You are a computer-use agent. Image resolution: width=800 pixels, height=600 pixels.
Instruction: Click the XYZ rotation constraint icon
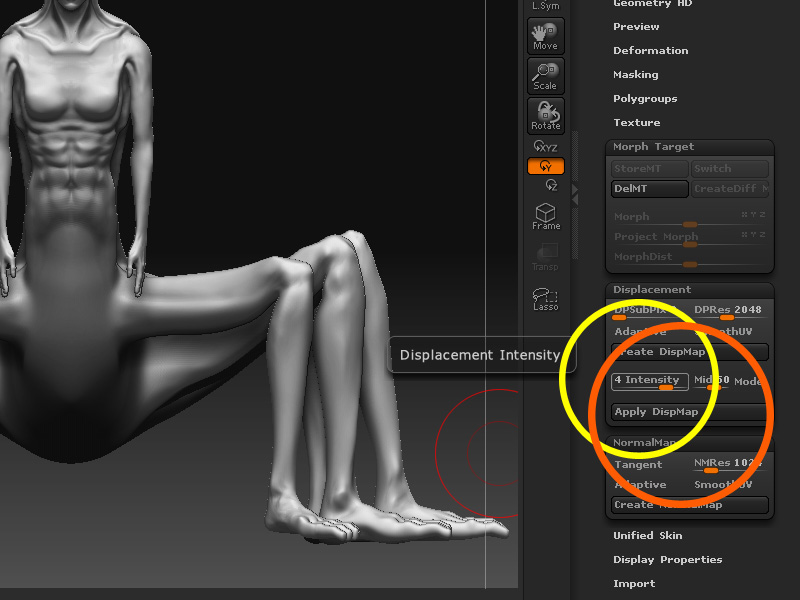[x=545, y=145]
